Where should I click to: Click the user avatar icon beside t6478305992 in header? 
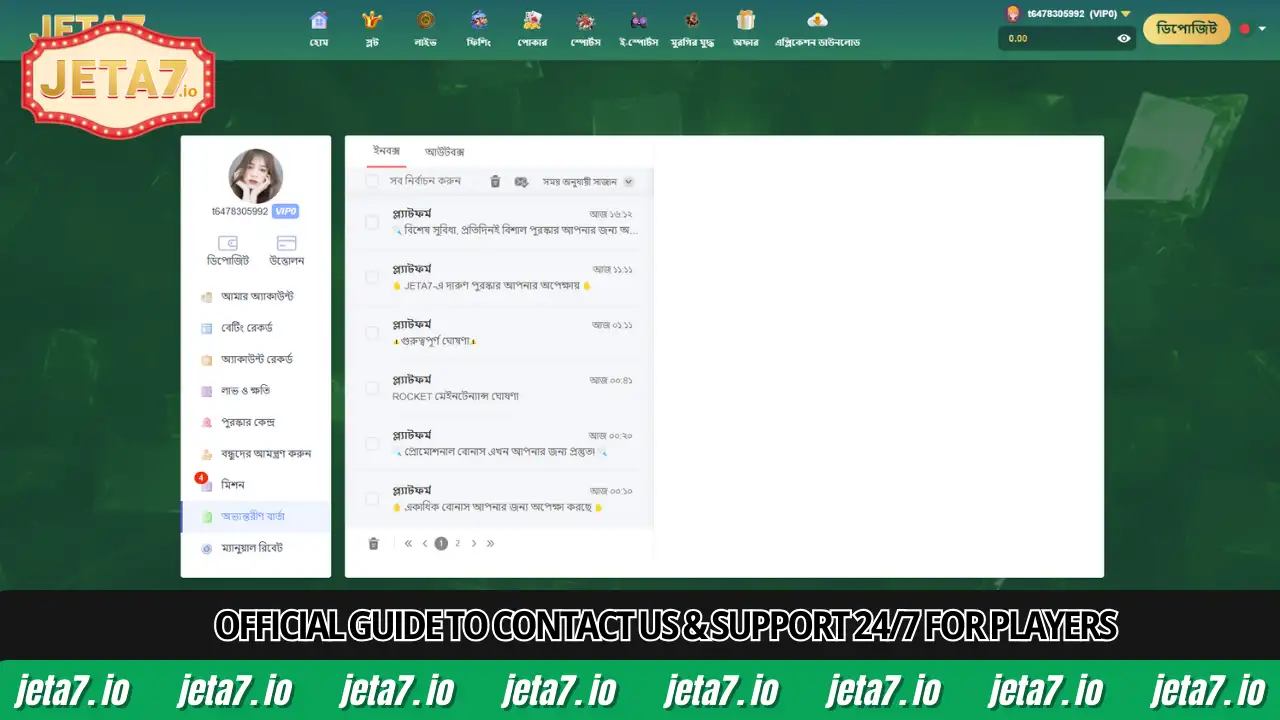[x=1013, y=14]
